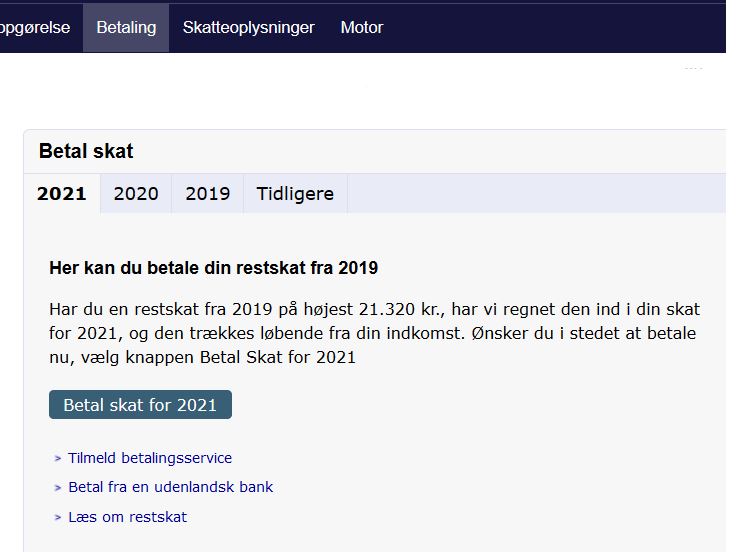The height and width of the screenshot is (552, 744).
Task: Open the partially visible opgørelse menu item
Action: (x=35, y=28)
